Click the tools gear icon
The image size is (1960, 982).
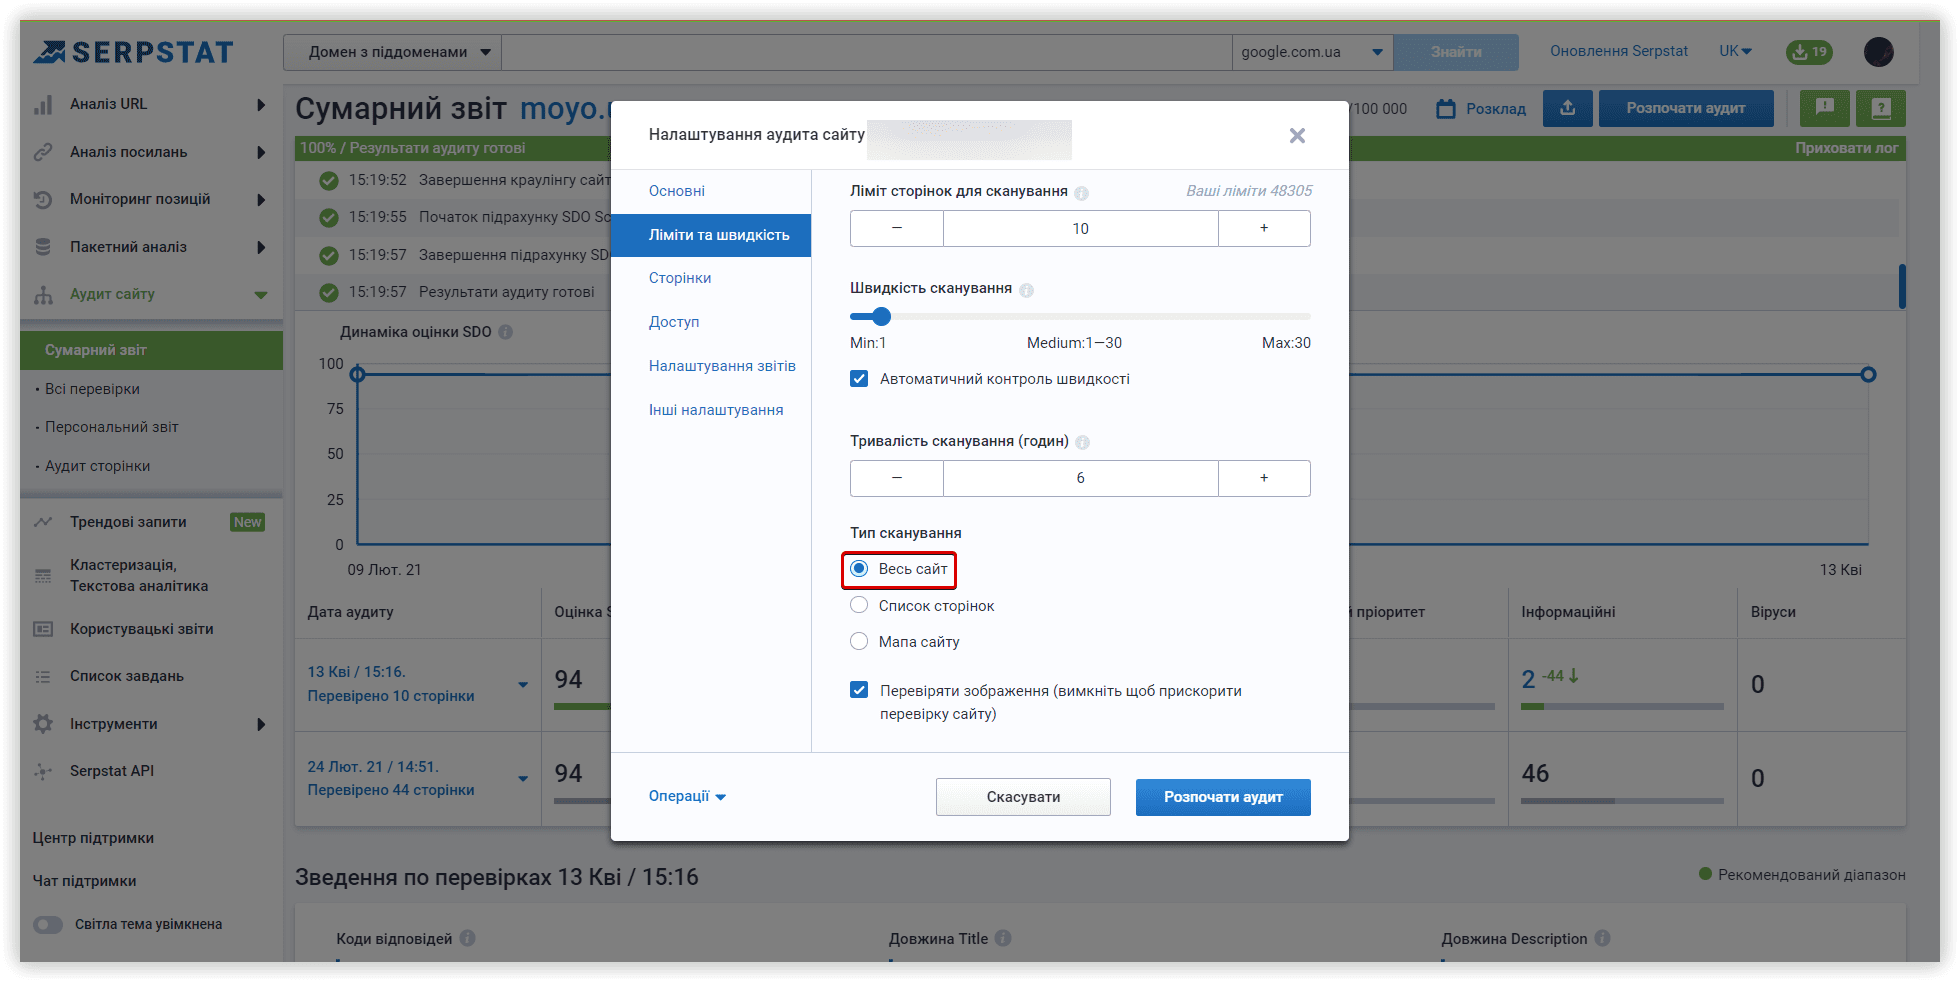tap(43, 723)
